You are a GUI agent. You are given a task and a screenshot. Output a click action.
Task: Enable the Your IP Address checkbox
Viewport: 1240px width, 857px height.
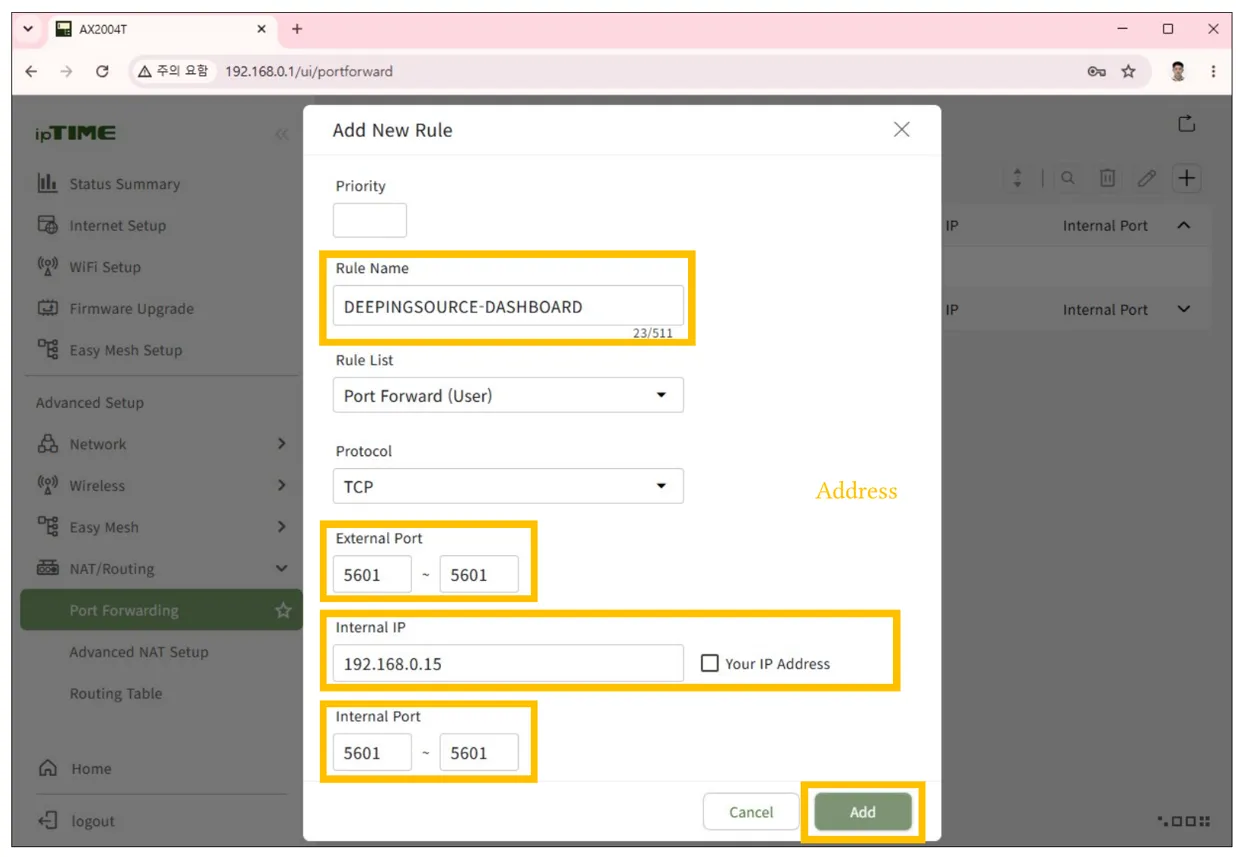click(710, 663)
